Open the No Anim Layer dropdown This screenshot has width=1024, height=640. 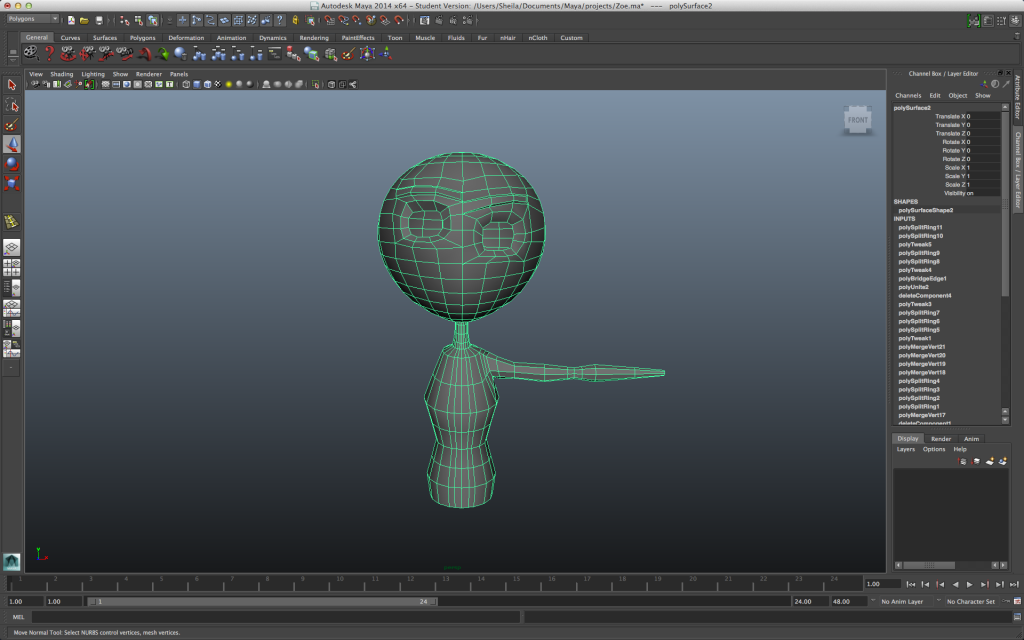901,601
